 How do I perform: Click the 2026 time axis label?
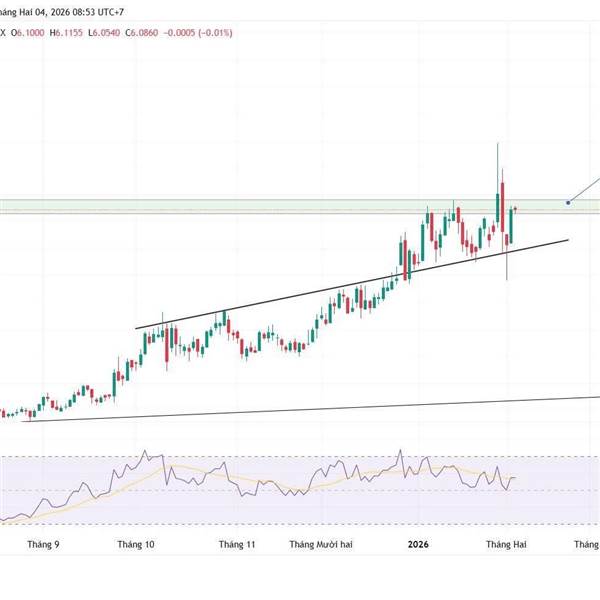click(418, 544)
